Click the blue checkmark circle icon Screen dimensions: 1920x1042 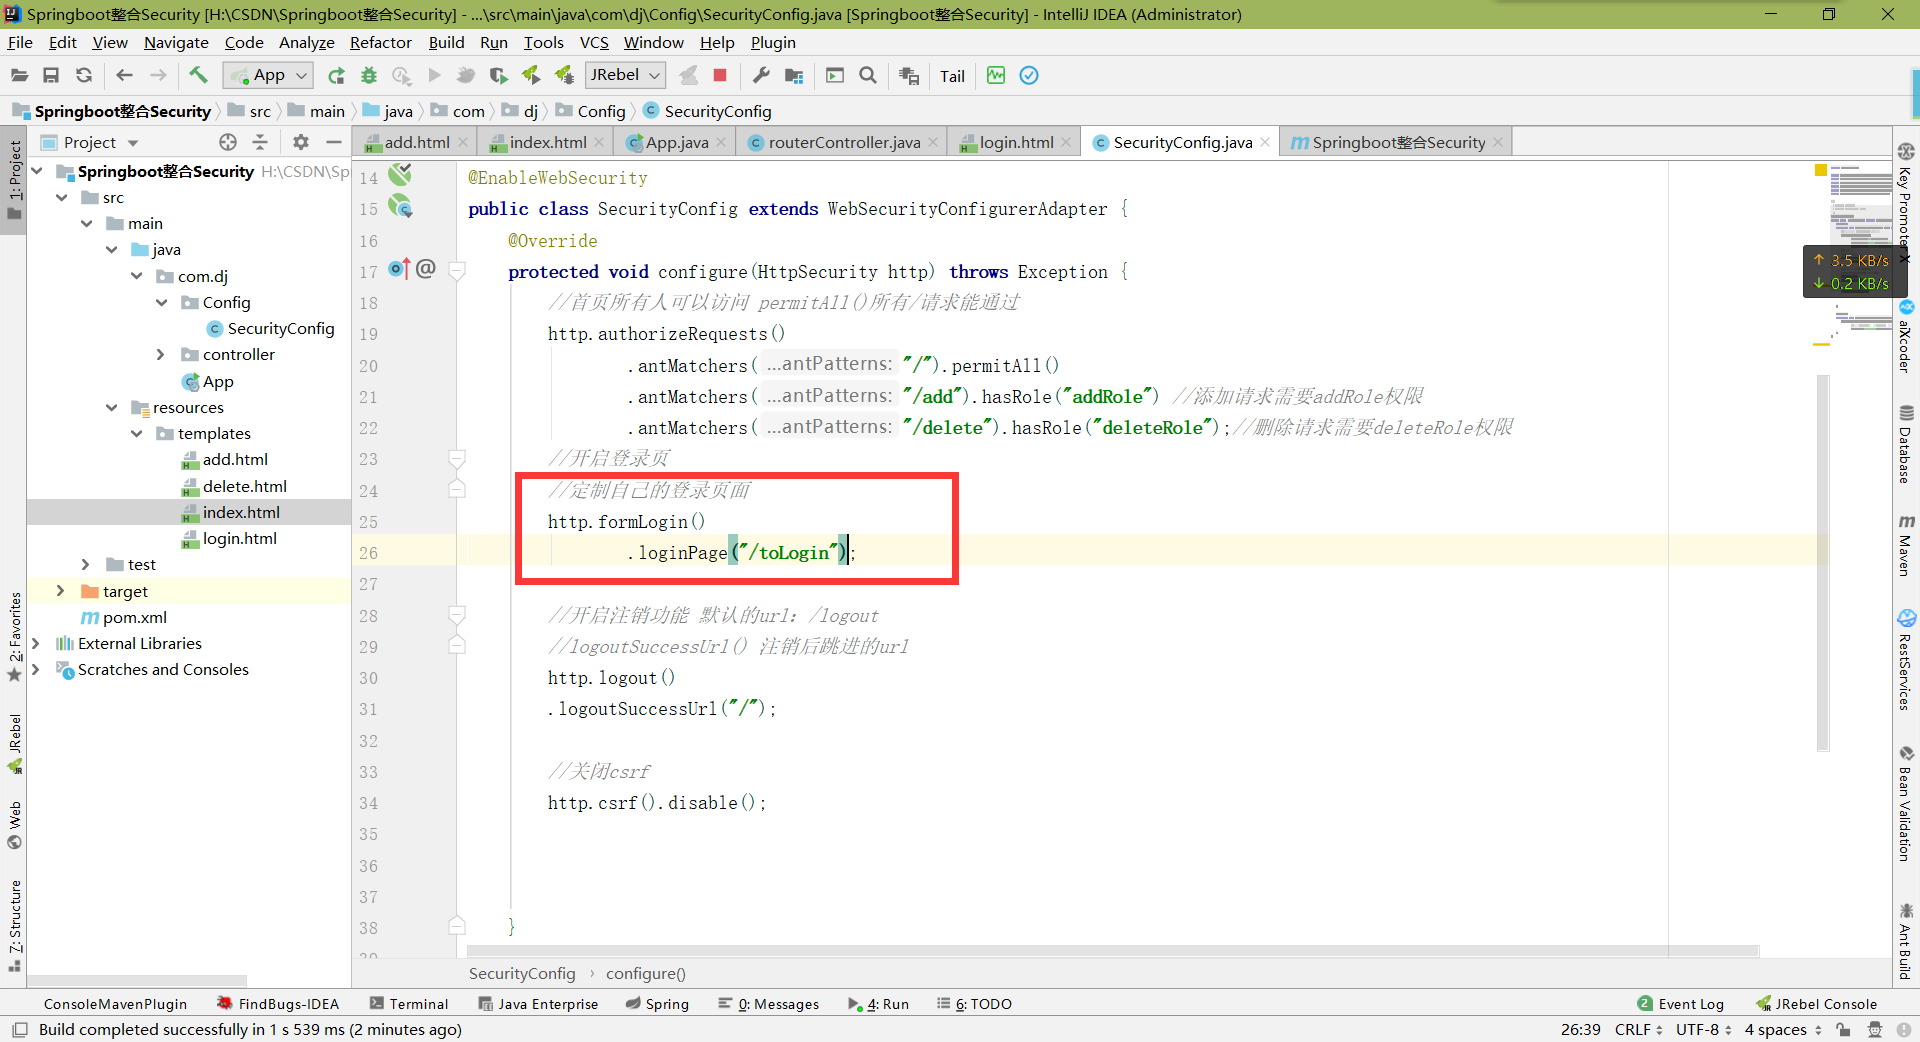click(x=1029, y=75)
